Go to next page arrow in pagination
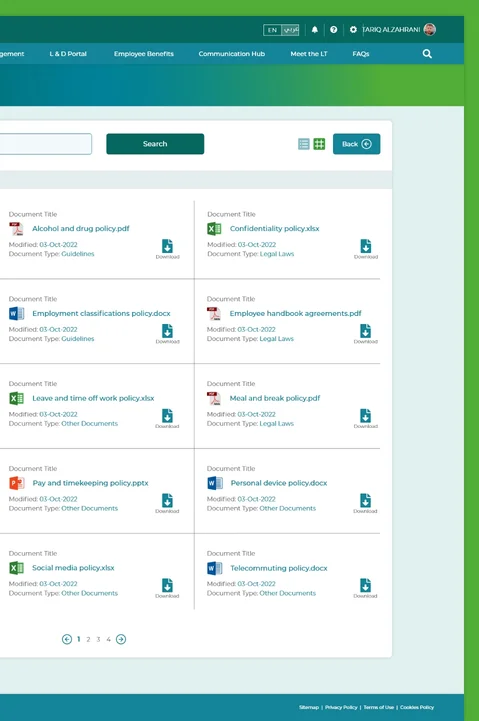The image size is (479, 721). pos(121,639)
